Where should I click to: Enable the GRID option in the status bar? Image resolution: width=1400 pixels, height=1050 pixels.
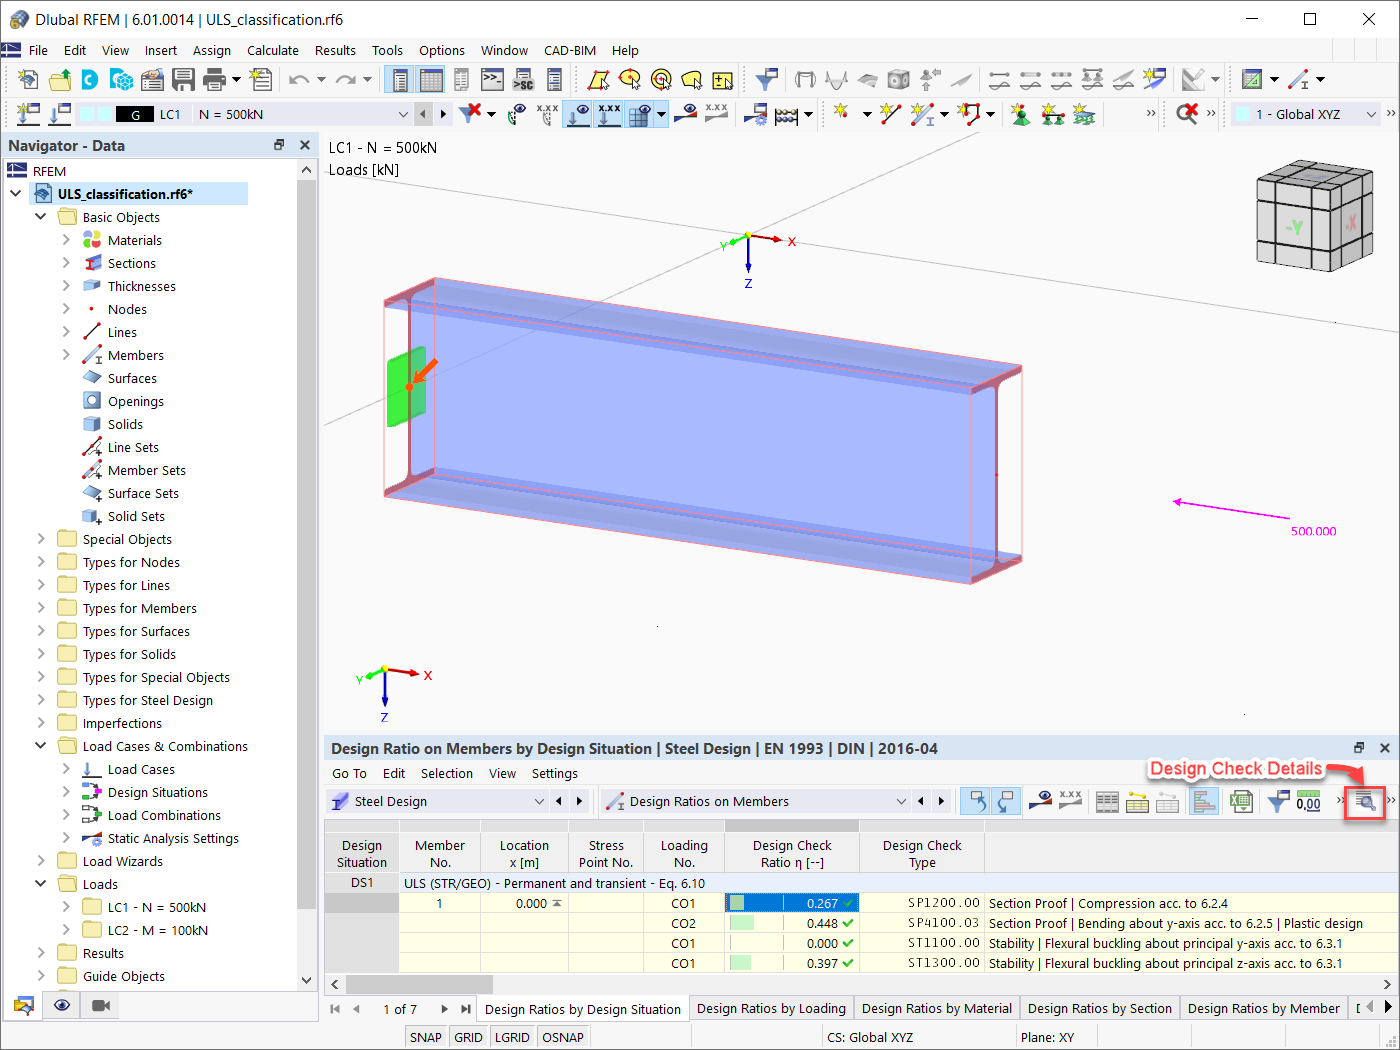point(468,1037)
